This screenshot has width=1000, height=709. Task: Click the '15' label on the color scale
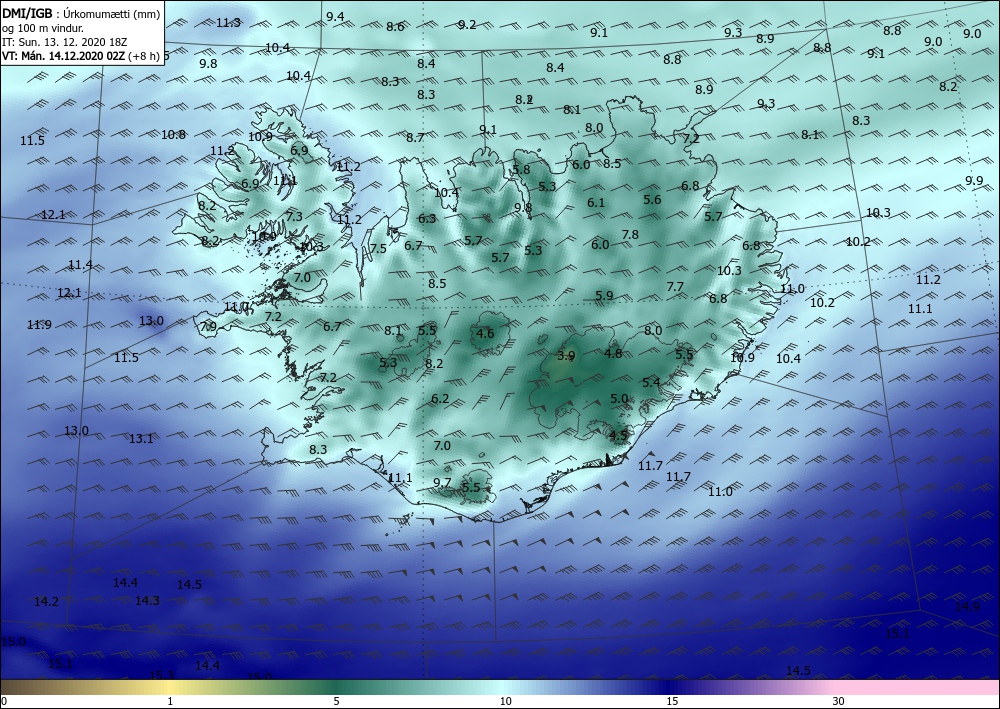coord(672,702)
